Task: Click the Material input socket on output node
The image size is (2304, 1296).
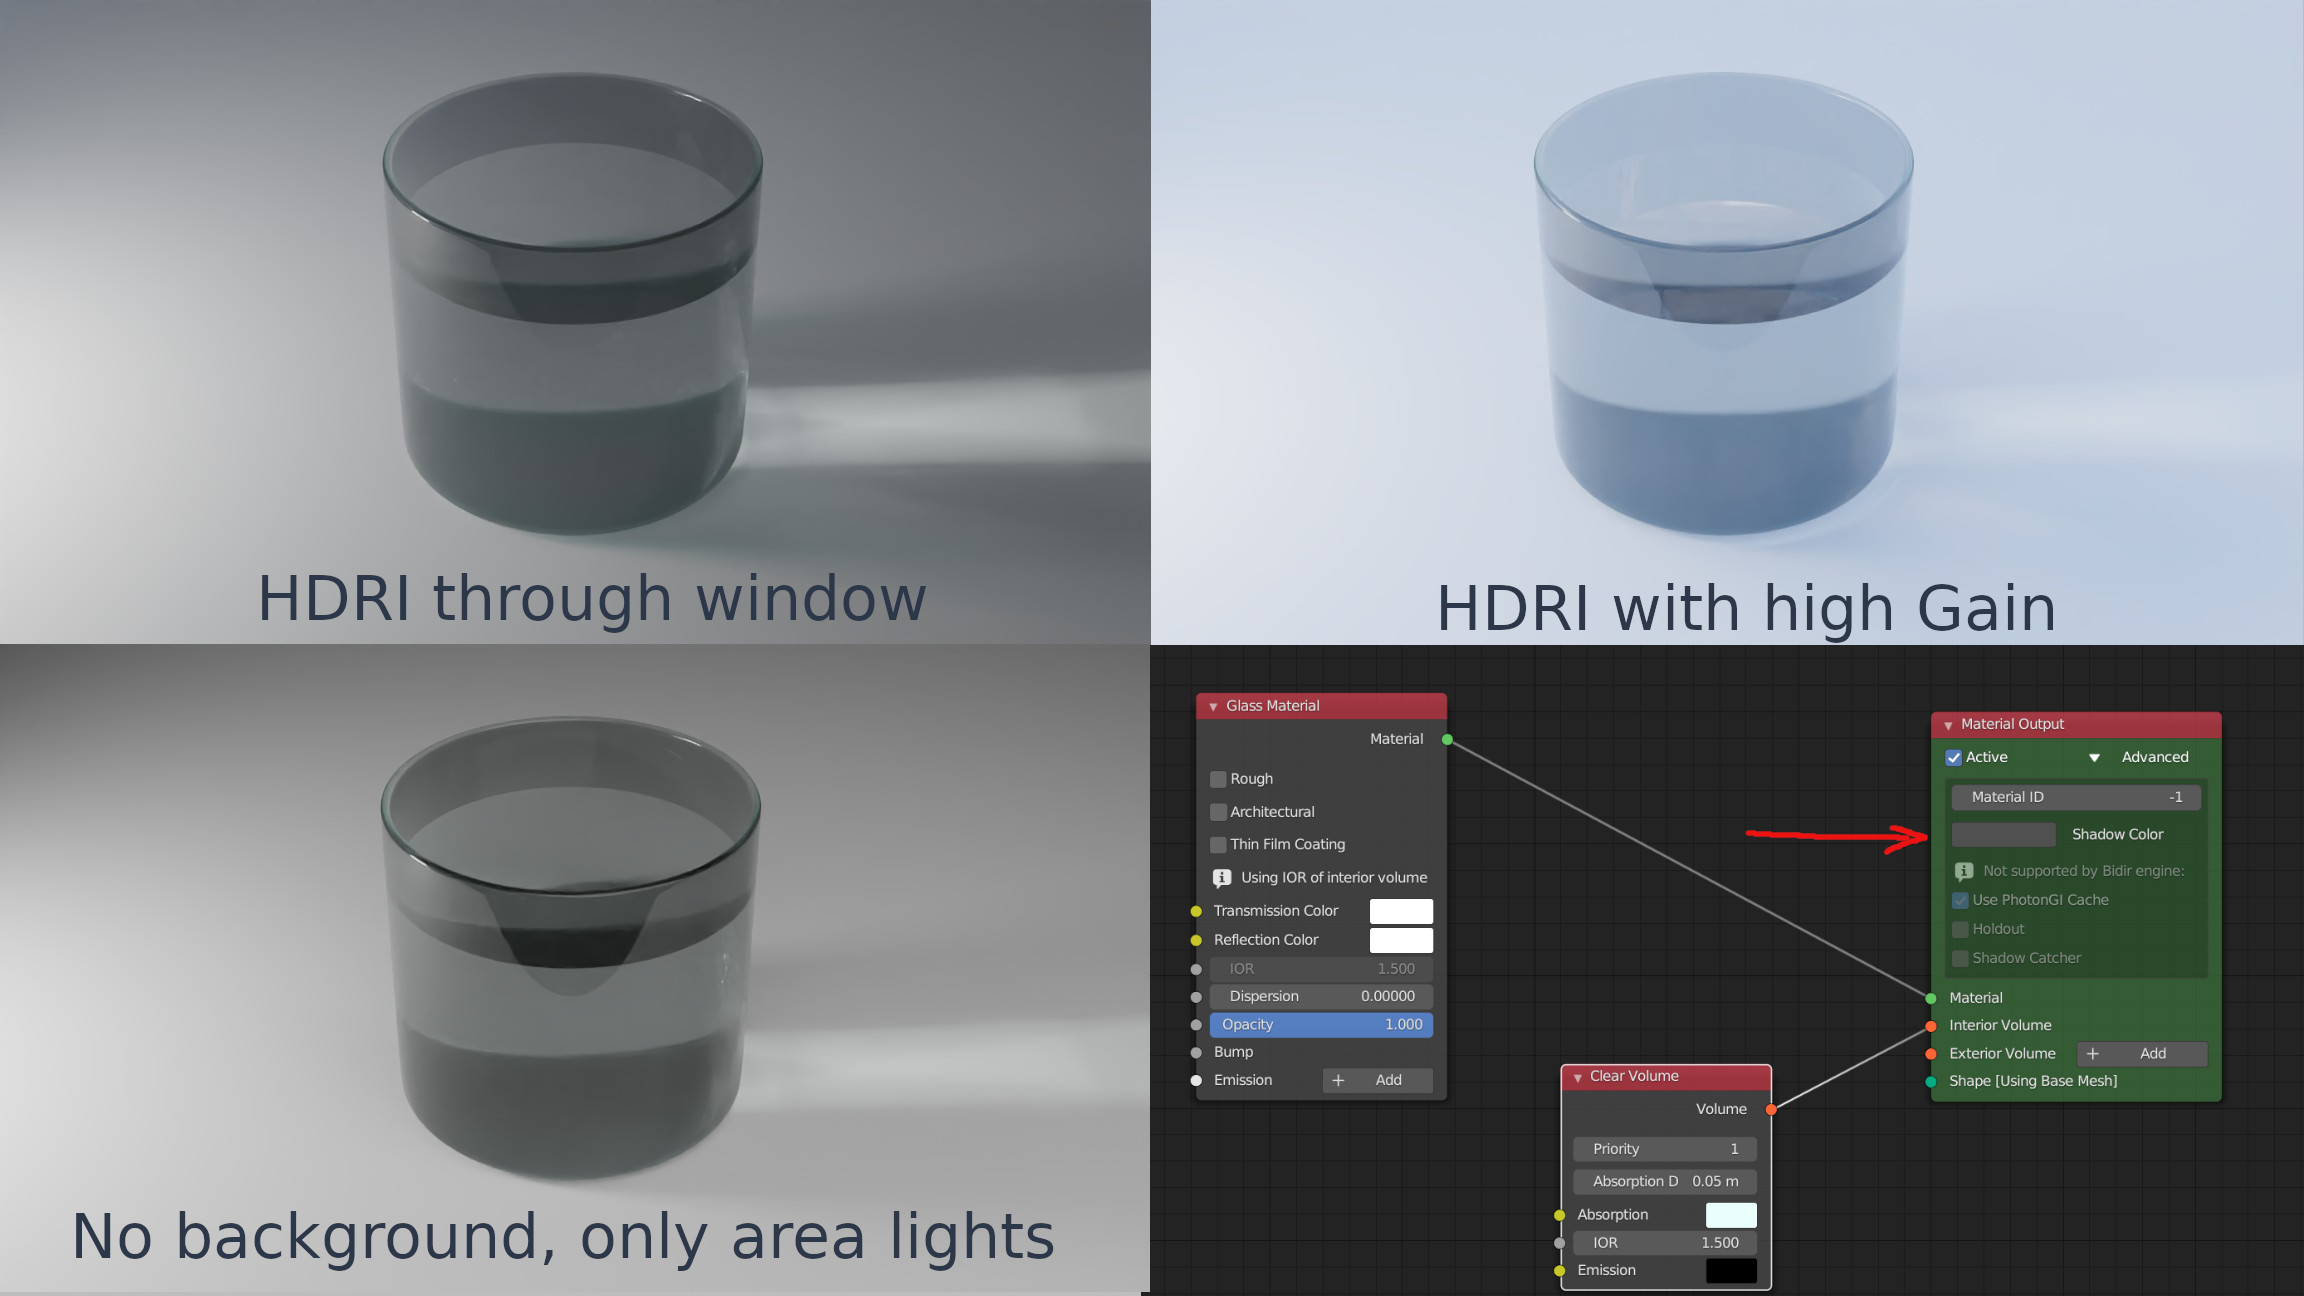Action: (1931, 998)
